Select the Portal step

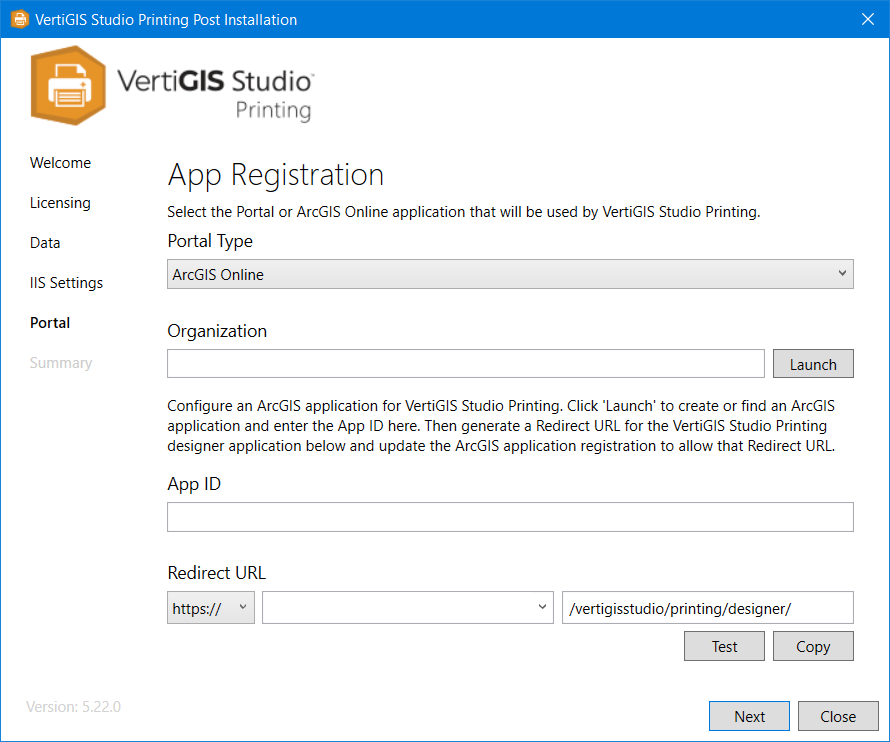50,322
